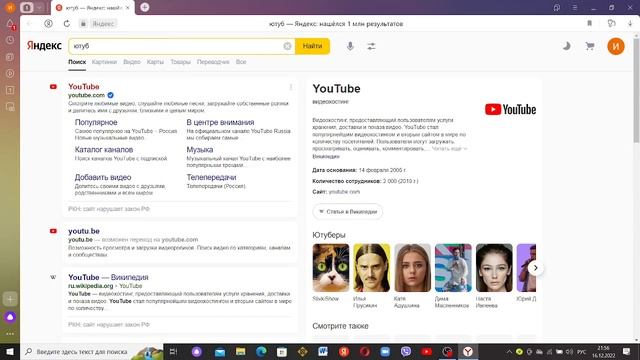Select Настя Ивлеева thumbnail

pos(494,268)
